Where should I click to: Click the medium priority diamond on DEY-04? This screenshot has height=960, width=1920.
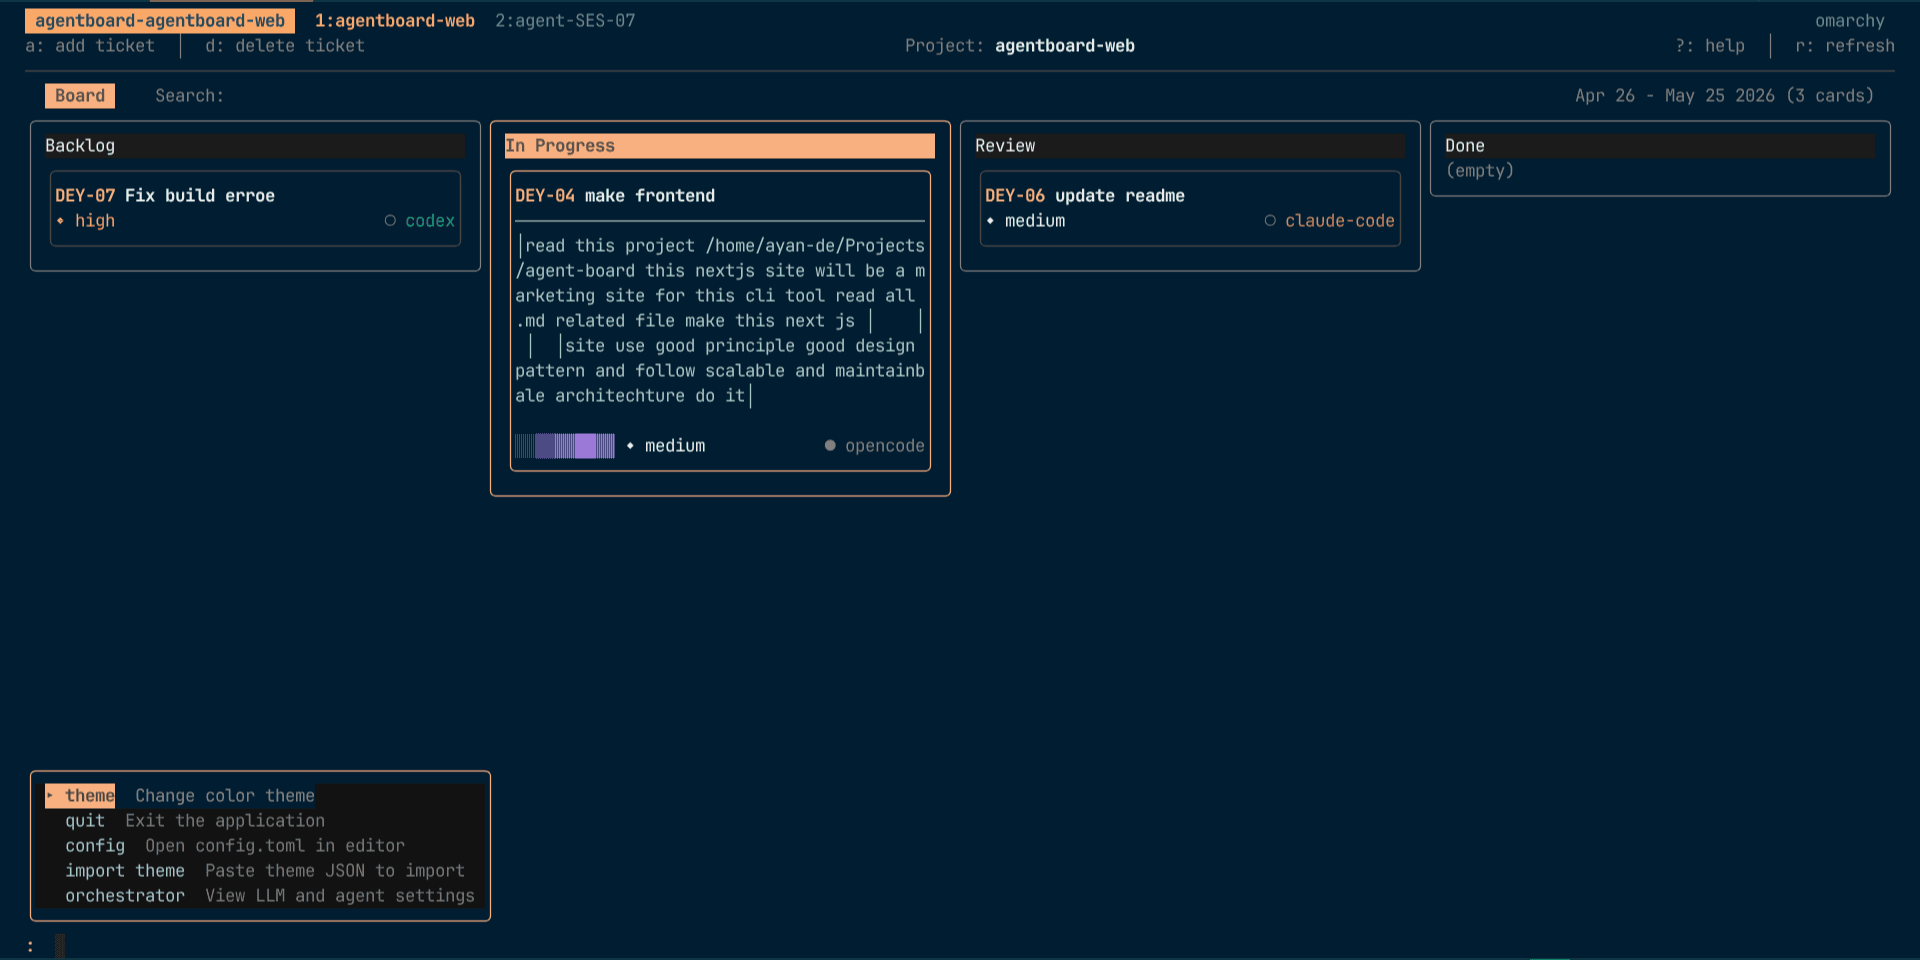629,446
